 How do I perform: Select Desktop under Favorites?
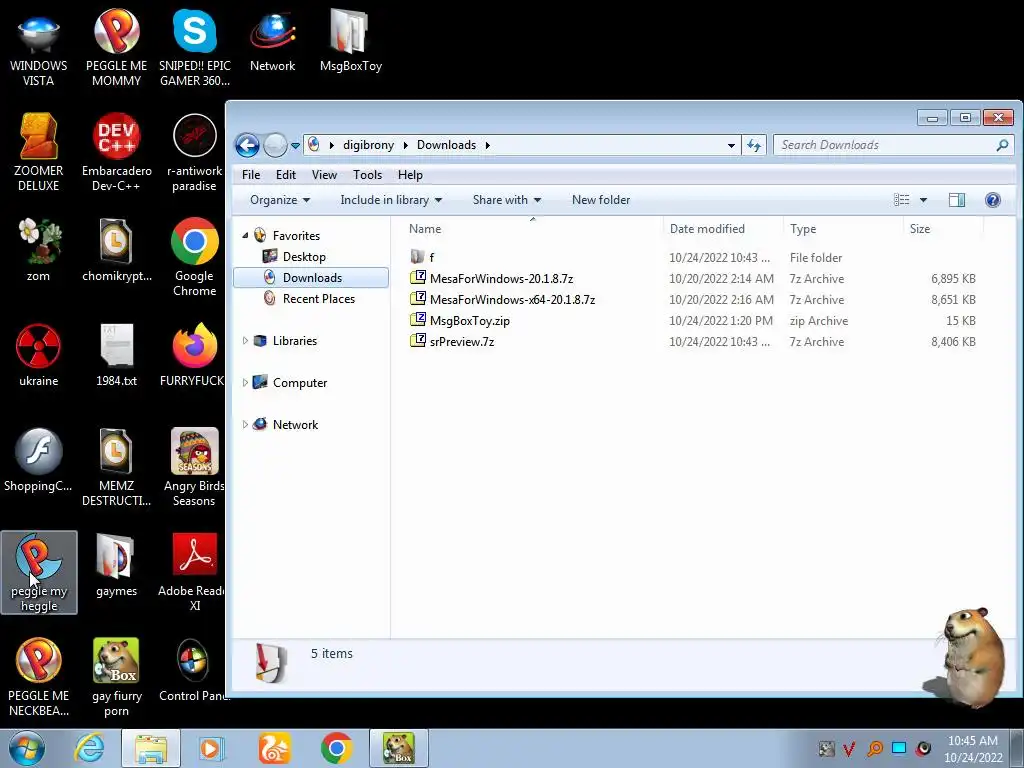click(304, 257)
